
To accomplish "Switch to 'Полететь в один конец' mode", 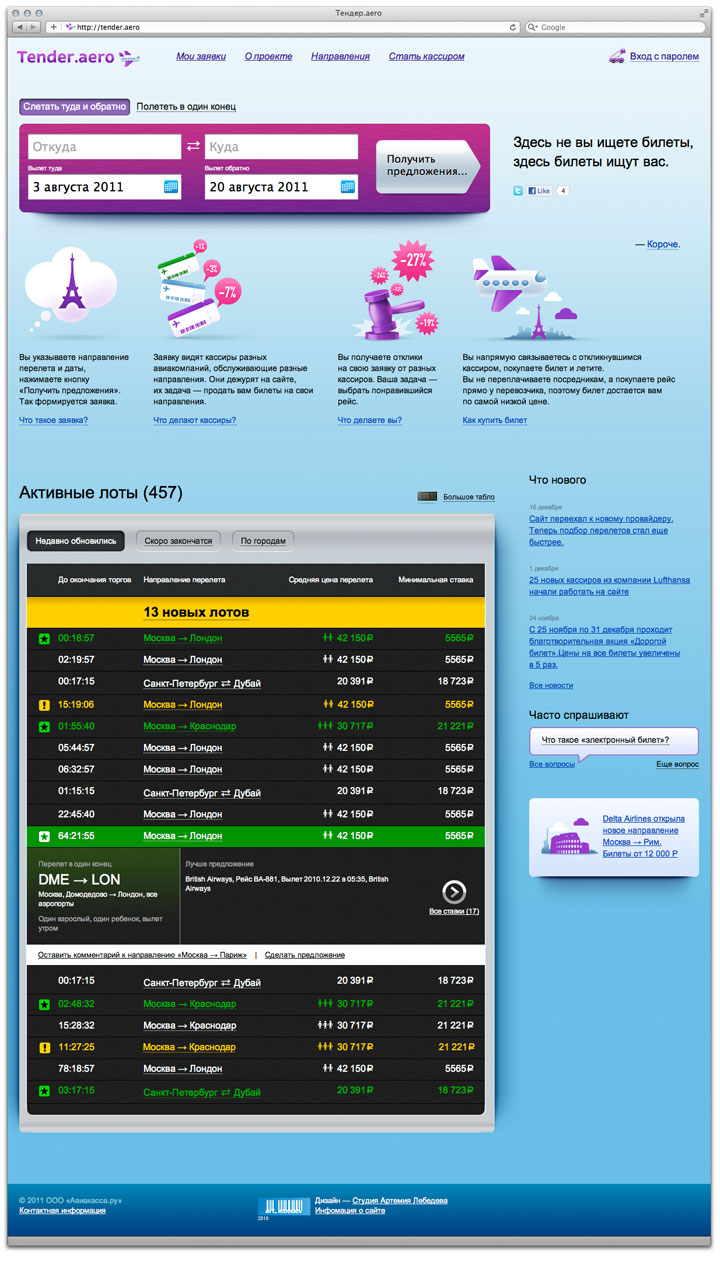I will 186,106.
